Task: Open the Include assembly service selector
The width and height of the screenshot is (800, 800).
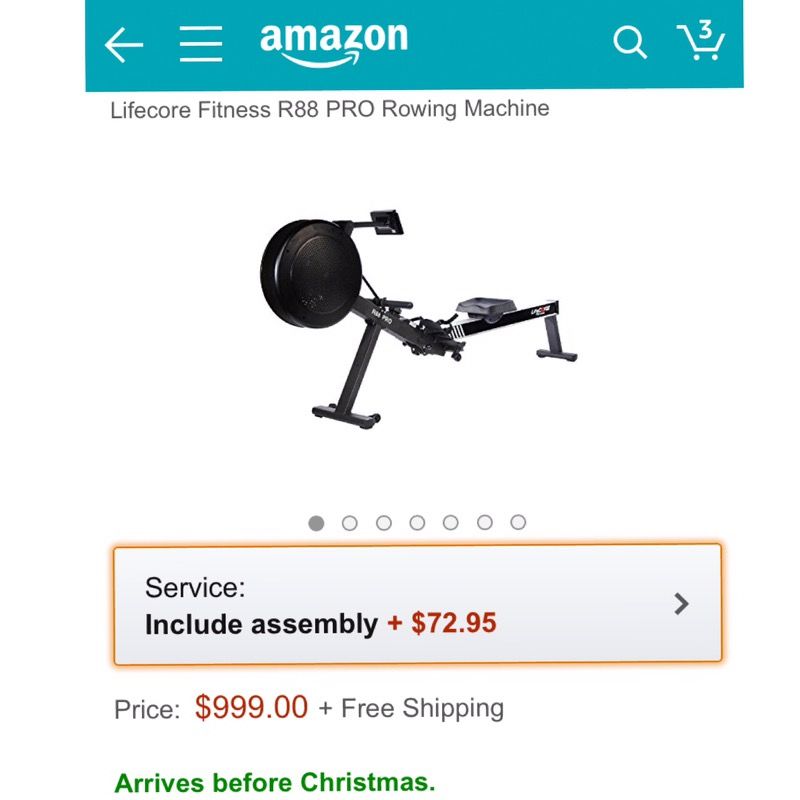Action: [x=417, y=604]
